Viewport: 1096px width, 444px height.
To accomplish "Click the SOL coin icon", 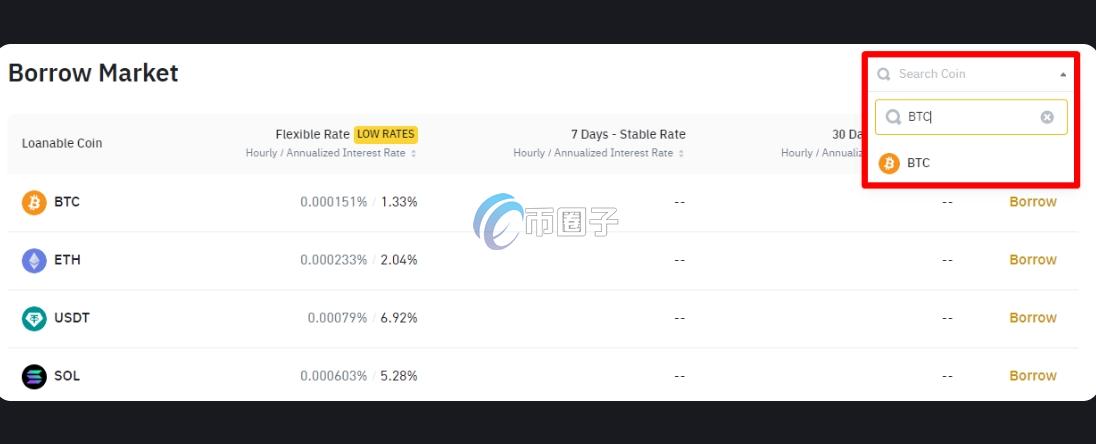I will tap(34, 377).
